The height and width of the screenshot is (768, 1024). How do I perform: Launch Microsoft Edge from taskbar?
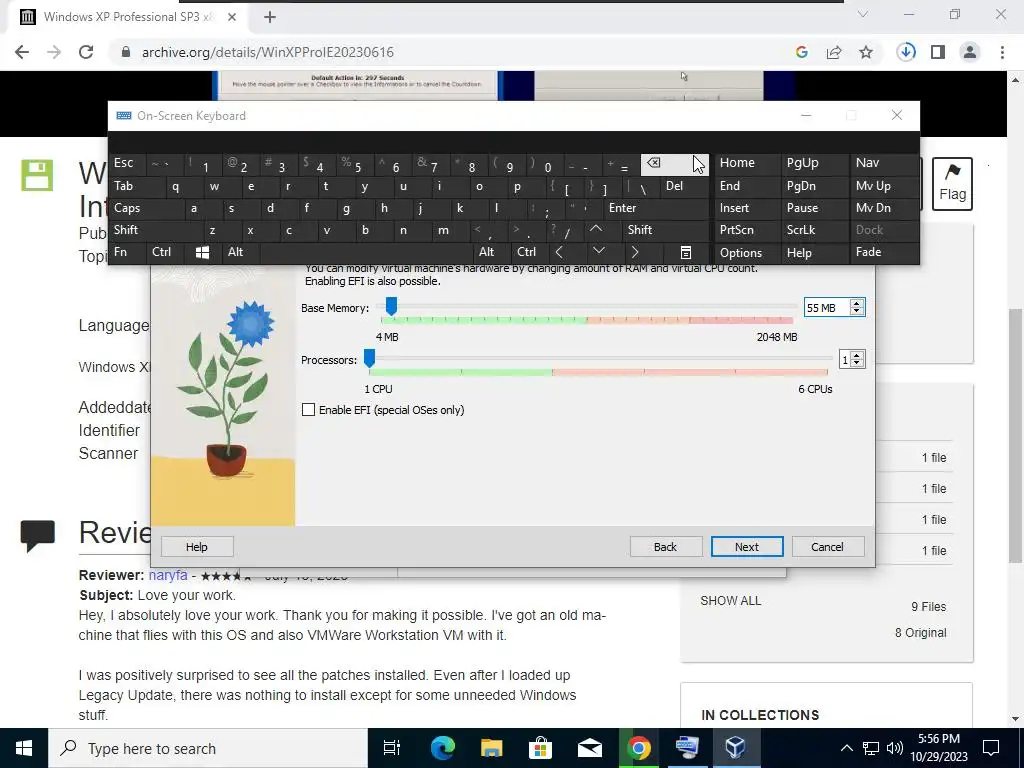click(442, 748)
